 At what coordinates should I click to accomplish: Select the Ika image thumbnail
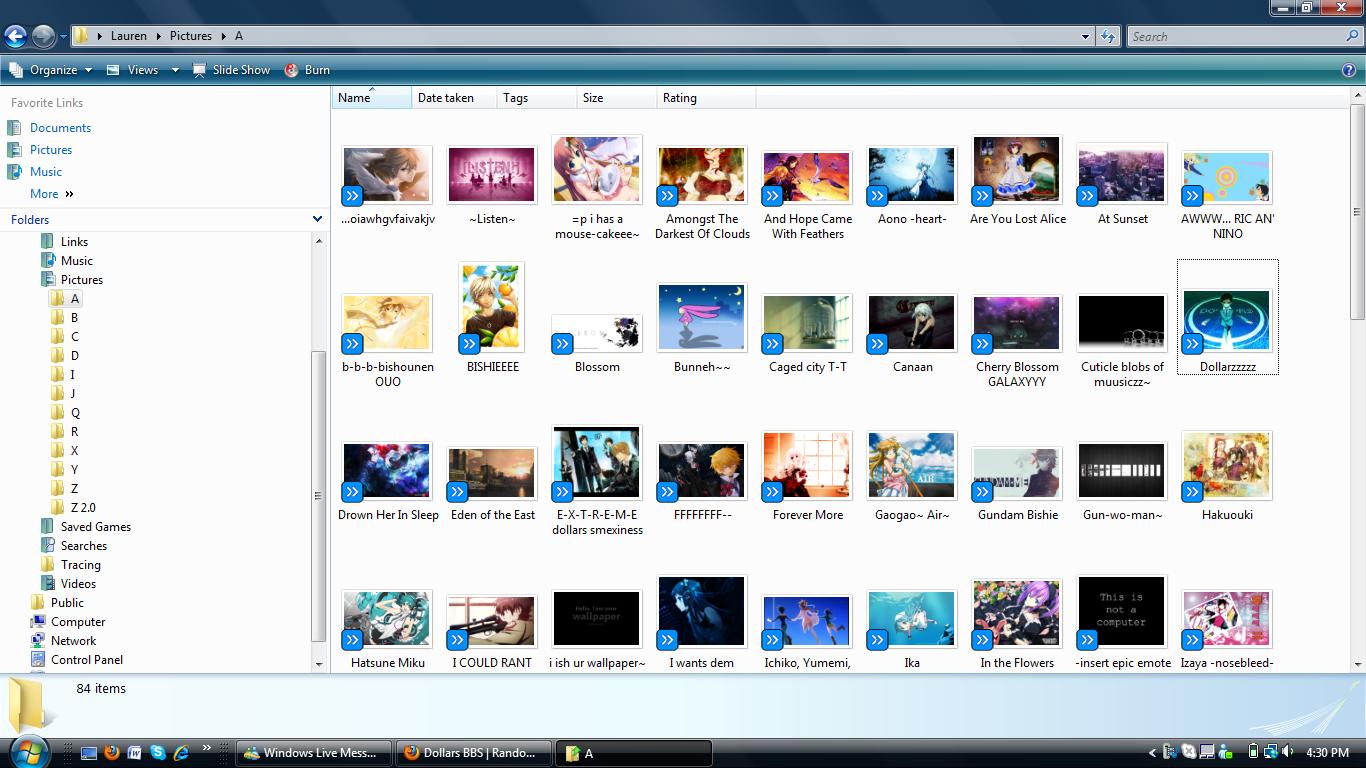pos(912,619)
